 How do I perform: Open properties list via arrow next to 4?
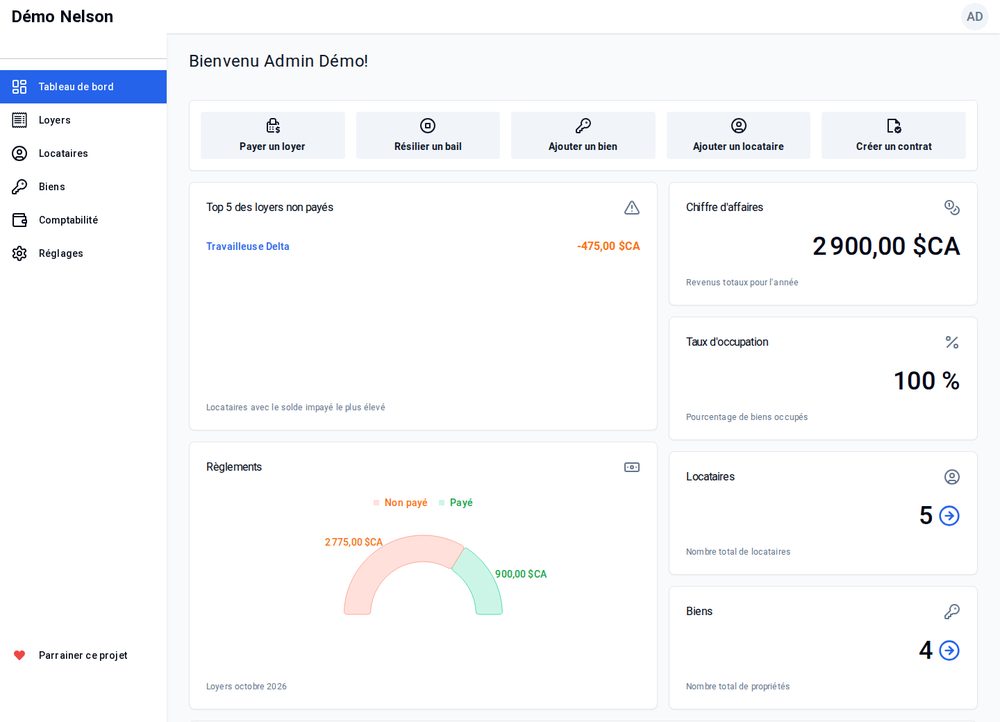(x=949, y=650)
